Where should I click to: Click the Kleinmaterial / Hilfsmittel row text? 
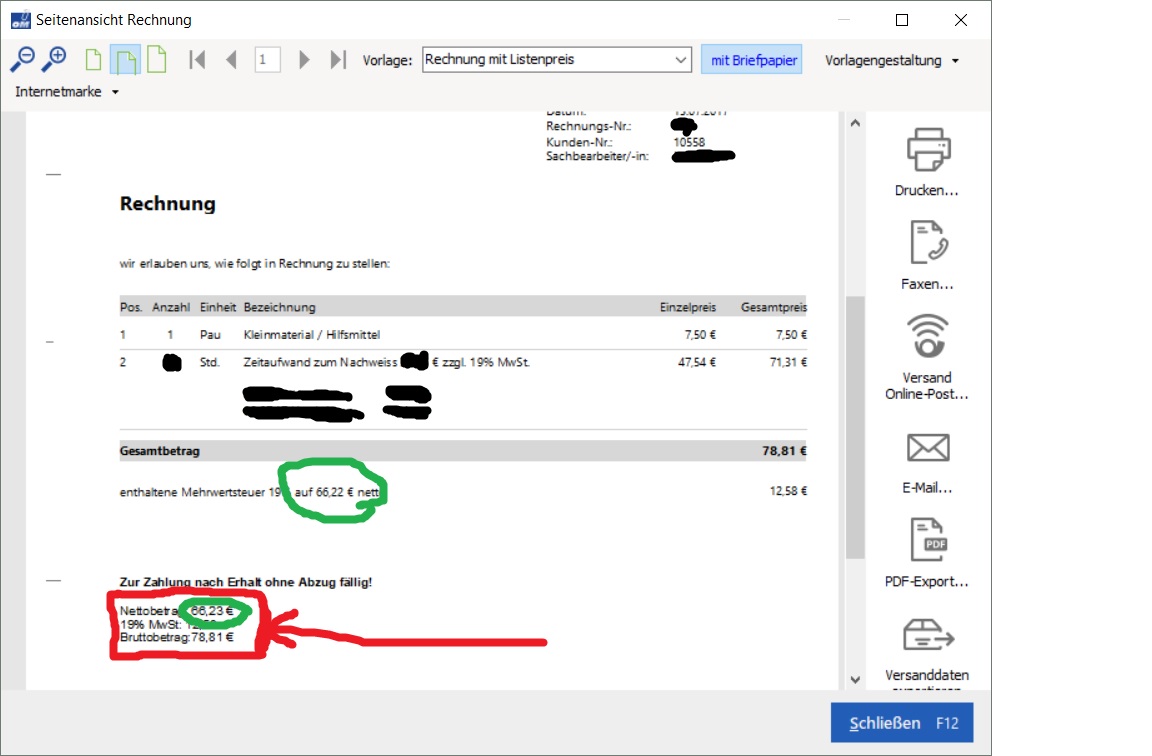coord(312,335)
